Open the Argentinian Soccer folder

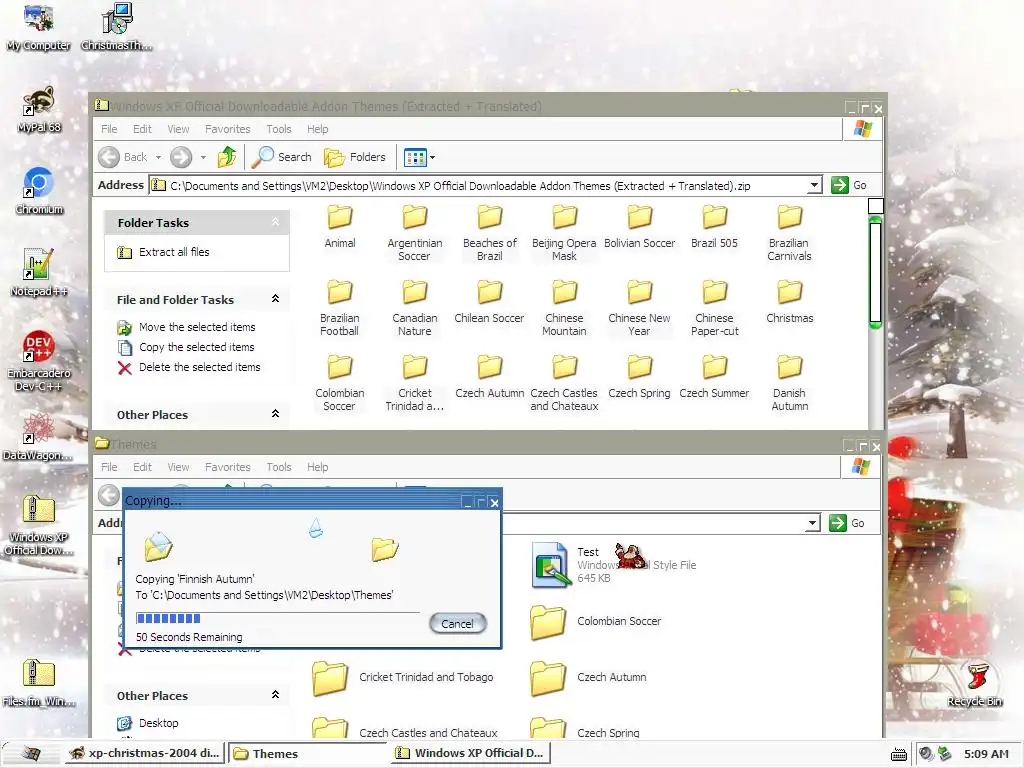pyautogui.click(x=415, y=232)
